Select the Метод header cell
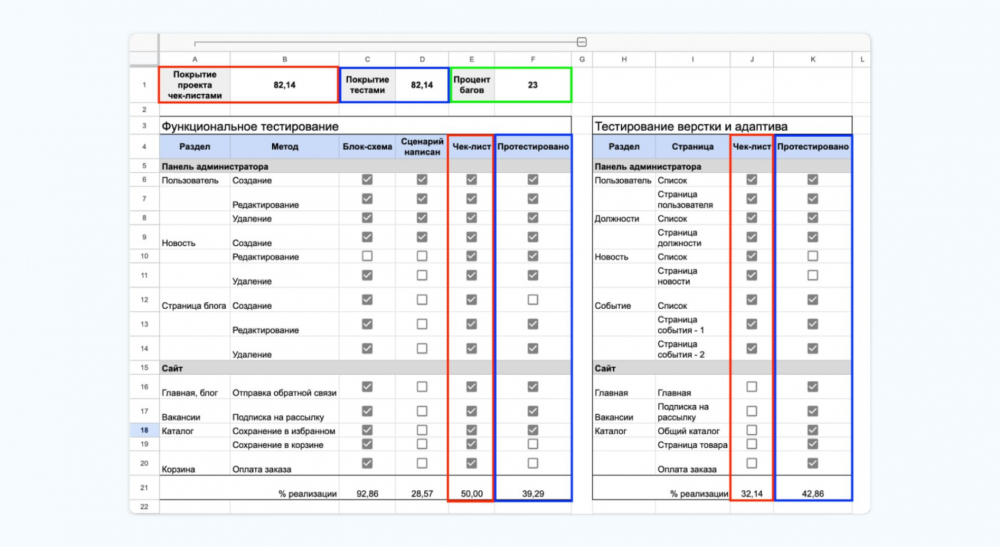1000x547 pixels. click(284, 147)
